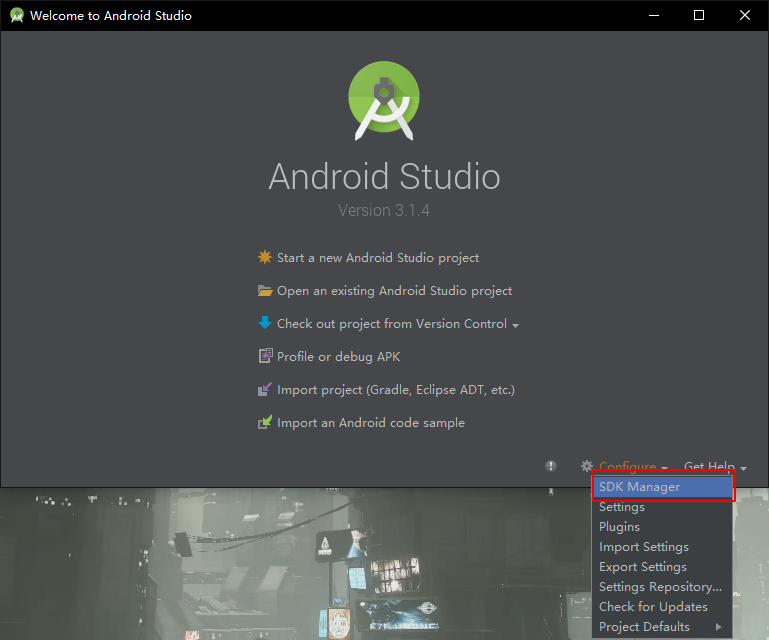Open Plugins from Configure menu
Image resolution: width=769 pixels, height=640 pixels.
663,527
